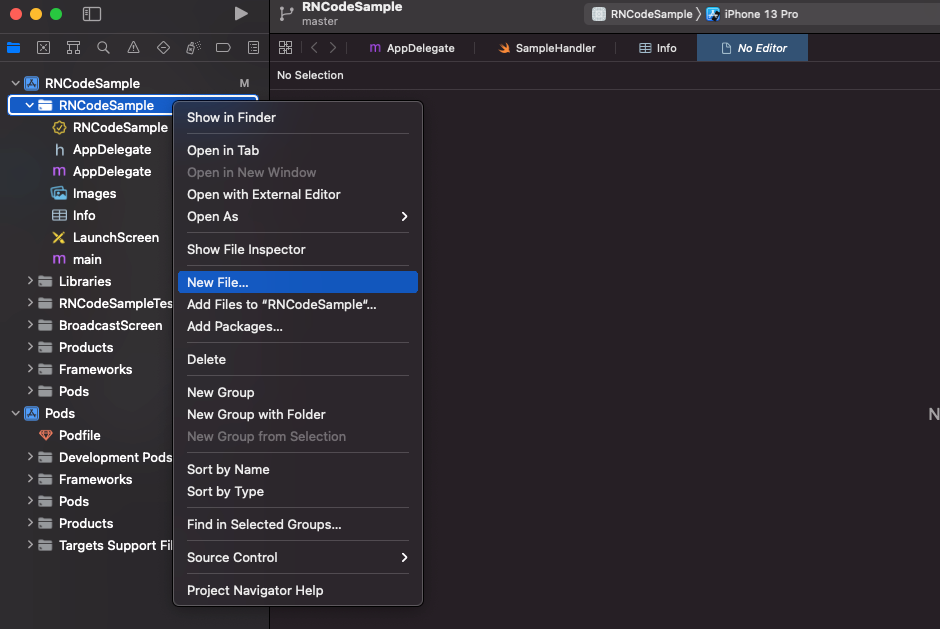Select the Podfile in the Pods project

click(x=79, y=435)
